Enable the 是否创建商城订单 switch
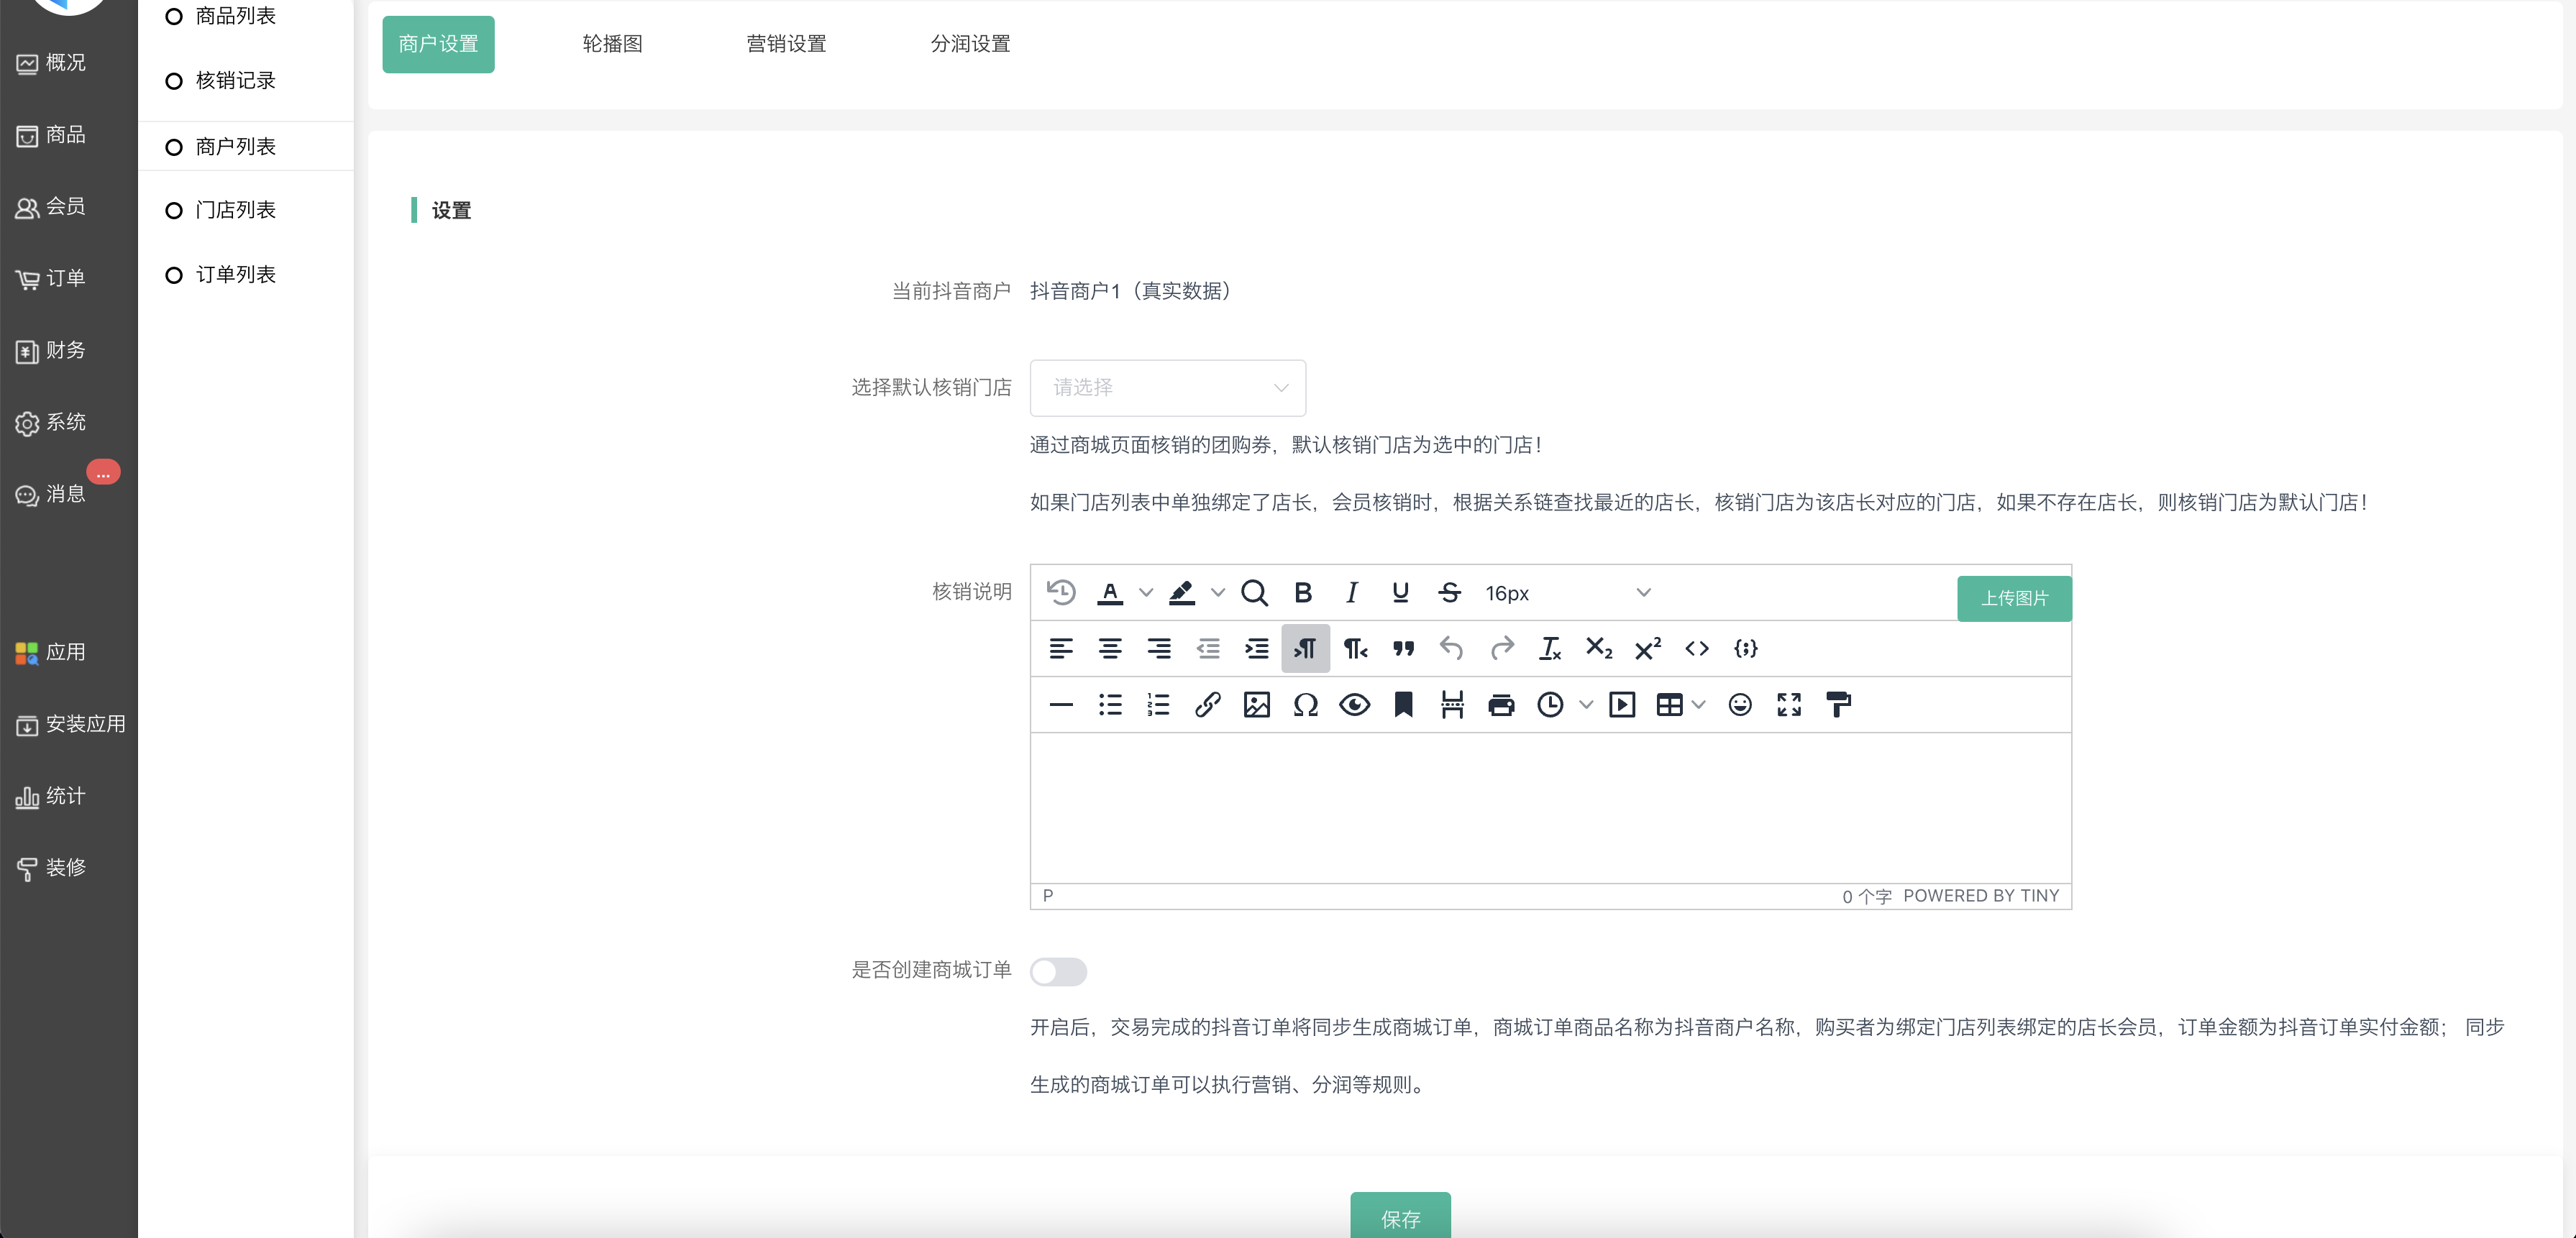 [x=1058, y=971]
